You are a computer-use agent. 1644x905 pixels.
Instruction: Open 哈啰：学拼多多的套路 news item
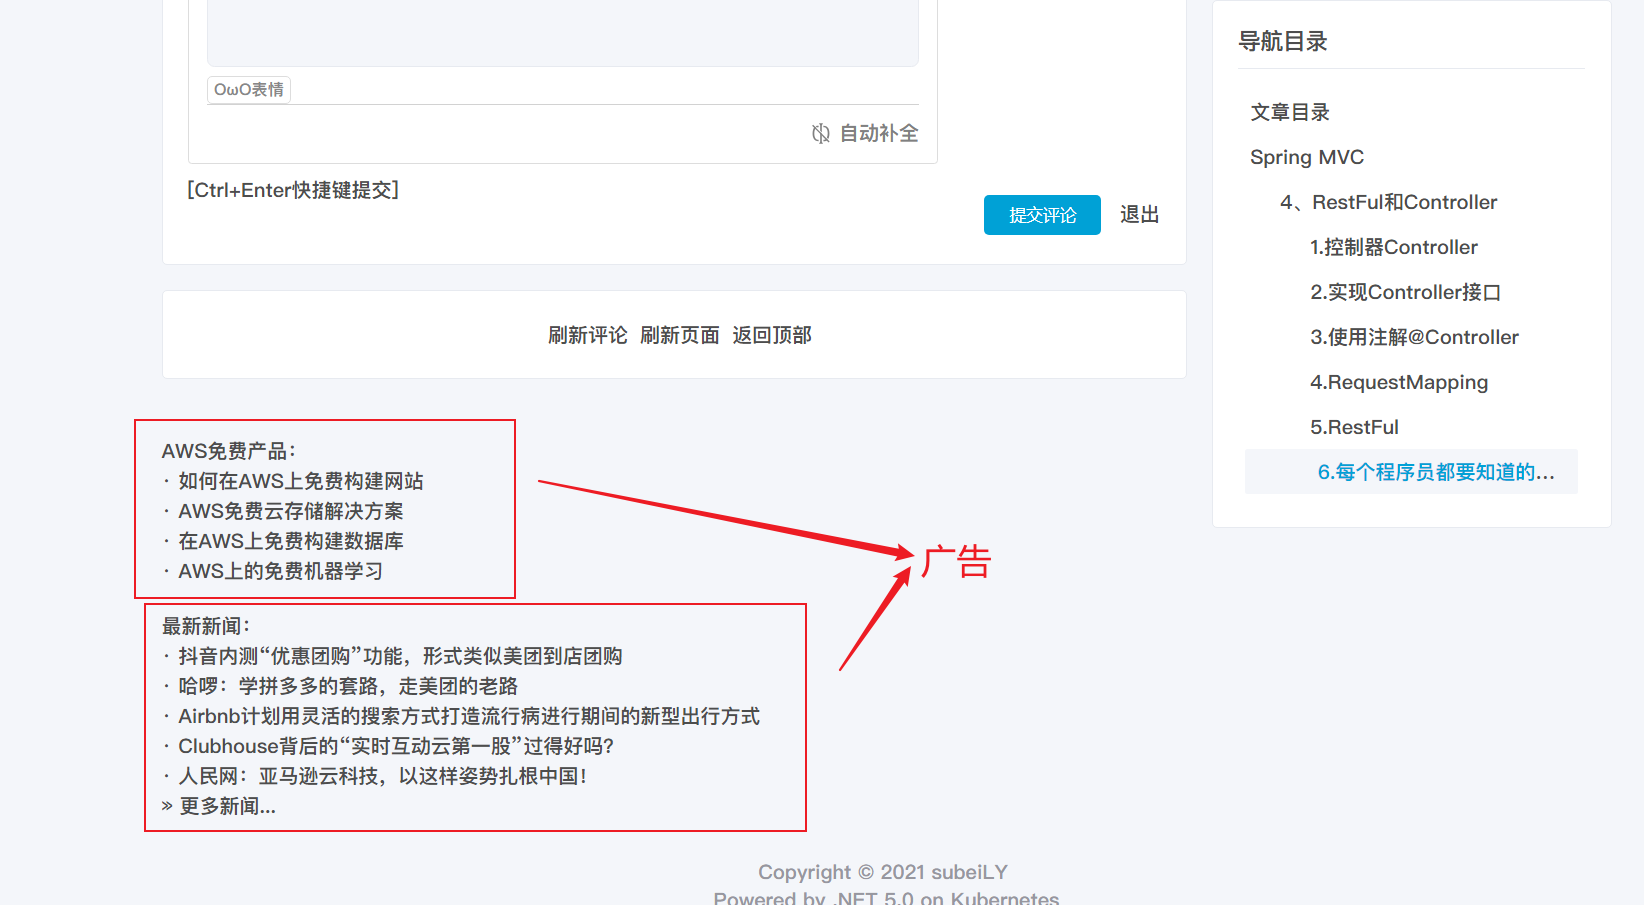[348, 686]
